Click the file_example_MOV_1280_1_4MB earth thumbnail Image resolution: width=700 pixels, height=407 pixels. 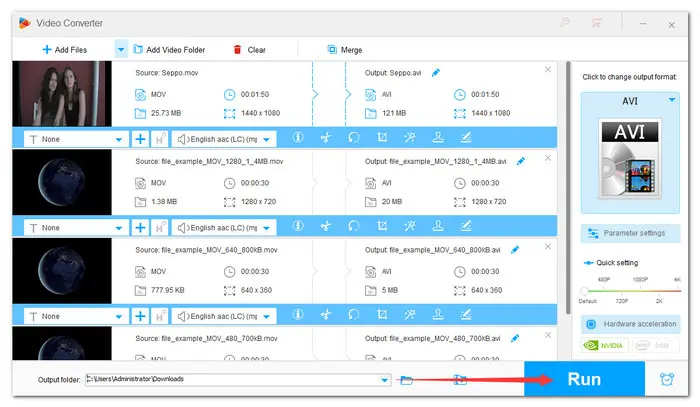[62, 182]
